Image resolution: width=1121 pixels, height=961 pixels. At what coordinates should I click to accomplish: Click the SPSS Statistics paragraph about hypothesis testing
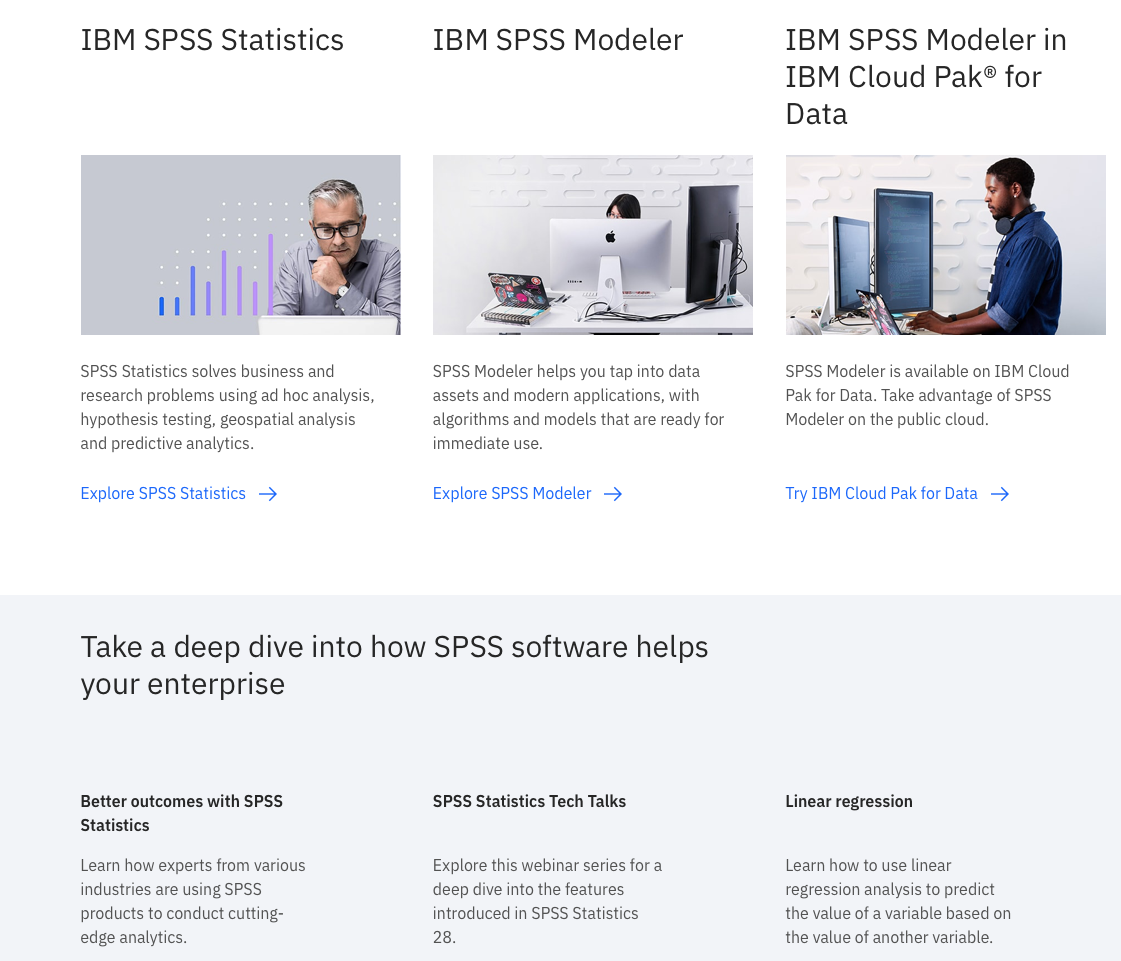[227, 407]
